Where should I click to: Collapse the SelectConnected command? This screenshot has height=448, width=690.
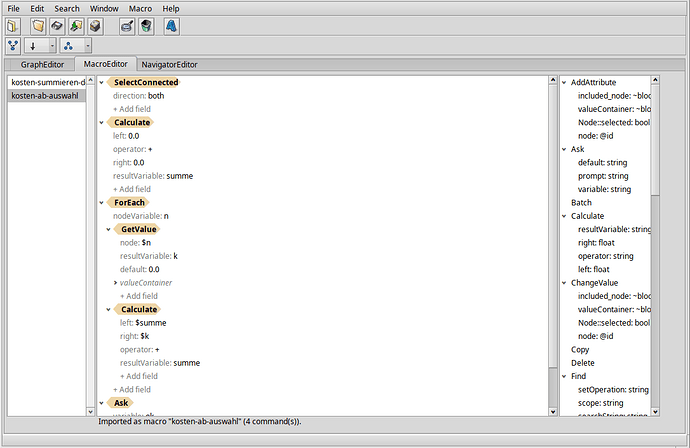[102, 82]
